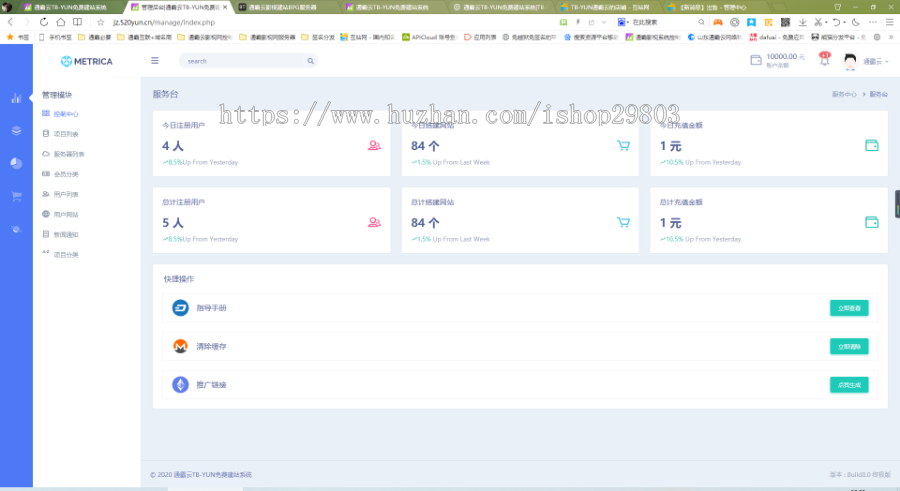Click the orange game controller toolbar icon
Viewport: 900px width, 491px height.
717,22
